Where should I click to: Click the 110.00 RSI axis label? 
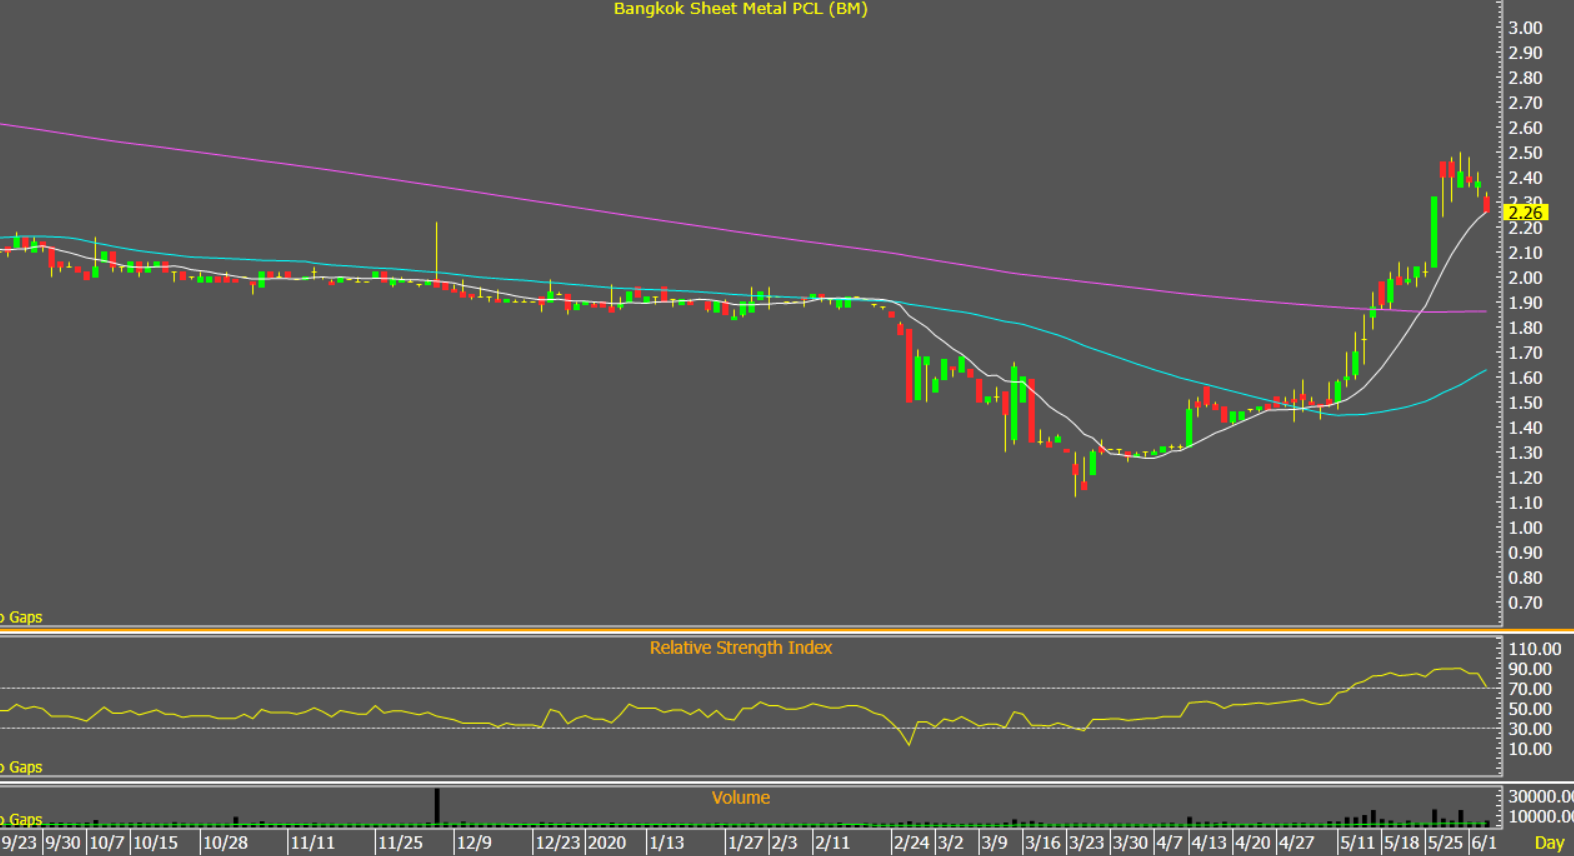1535,649
